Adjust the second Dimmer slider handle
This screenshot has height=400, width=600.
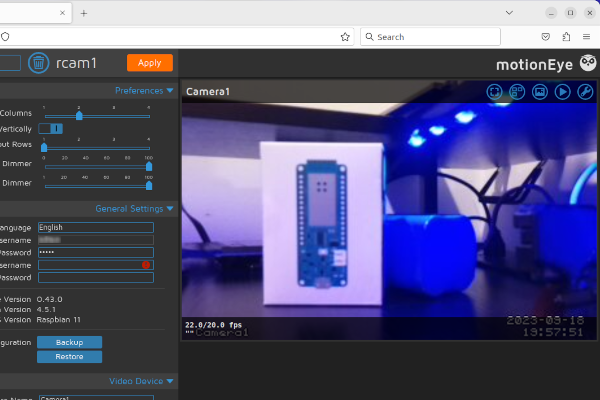point(149,186)
